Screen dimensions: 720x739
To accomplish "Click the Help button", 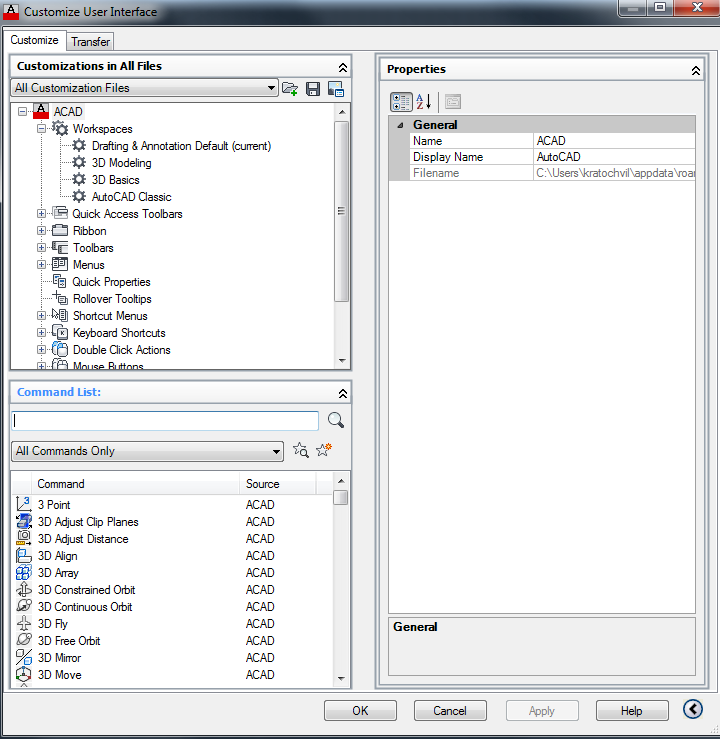I will coord(631,710).
